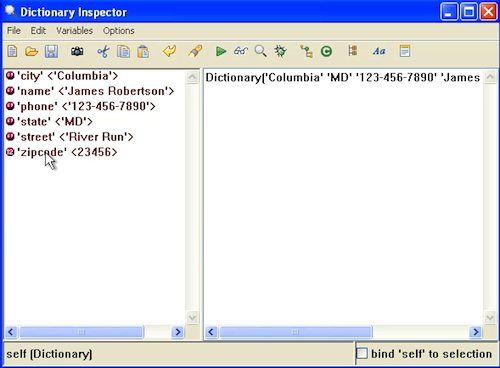The width and height of the screenshot is (500, 368).
Task: Click the paintbrush toolbar icon
Action: point(195,51)
